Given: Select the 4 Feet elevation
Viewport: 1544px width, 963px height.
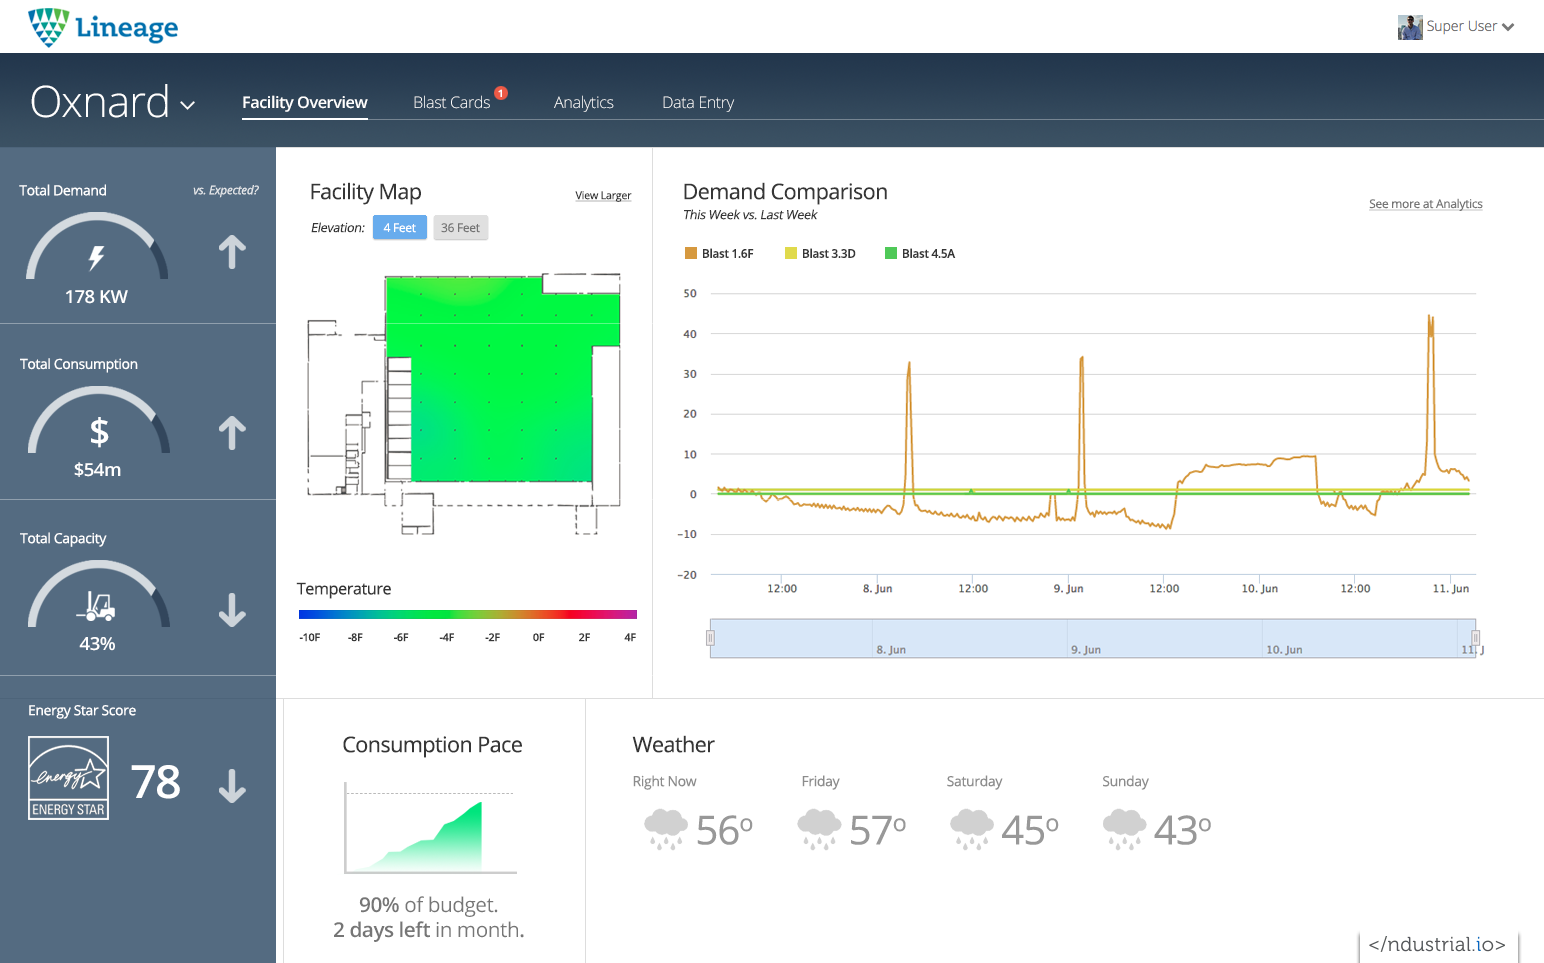Looking at the screenshot, I should [399, 228].
